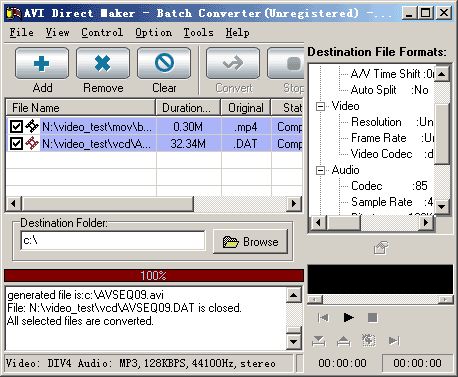Click the left 00:00:00 time display
The image size is (458, 377).
(342, 363)
